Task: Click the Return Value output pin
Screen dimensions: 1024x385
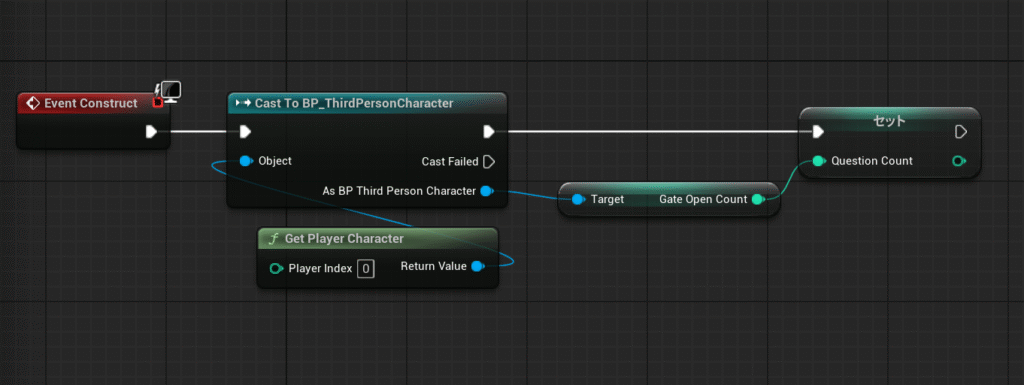Action: pos(477,266)
